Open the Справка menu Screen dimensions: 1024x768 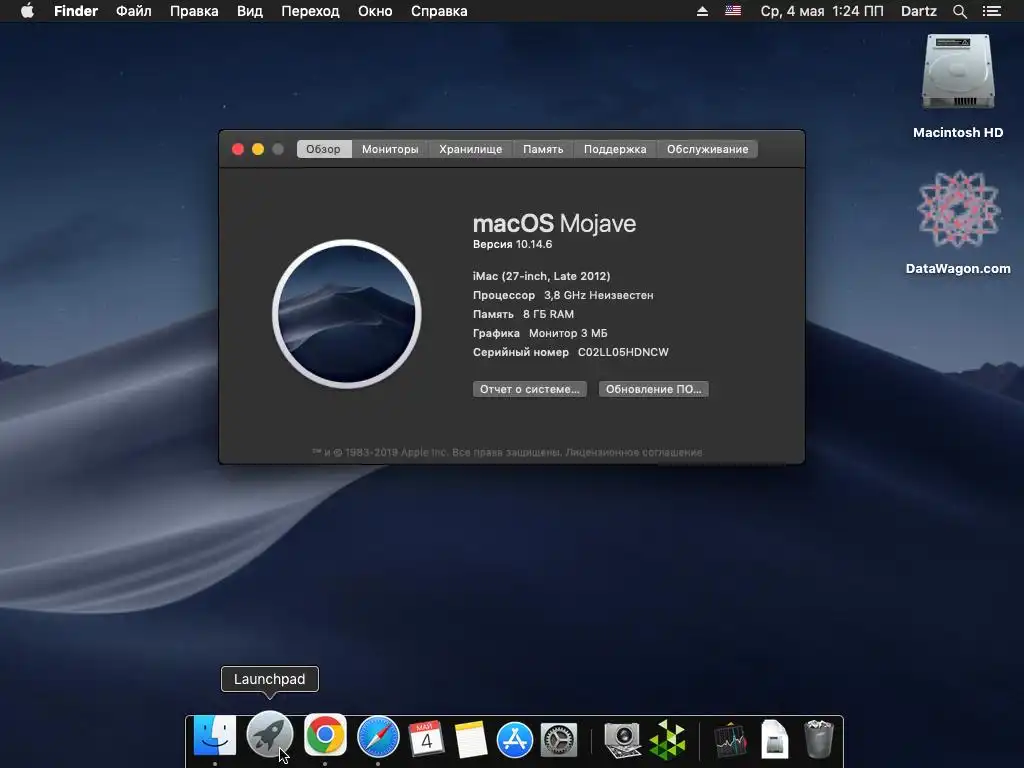pyautogui.click(x=439, y=11)
